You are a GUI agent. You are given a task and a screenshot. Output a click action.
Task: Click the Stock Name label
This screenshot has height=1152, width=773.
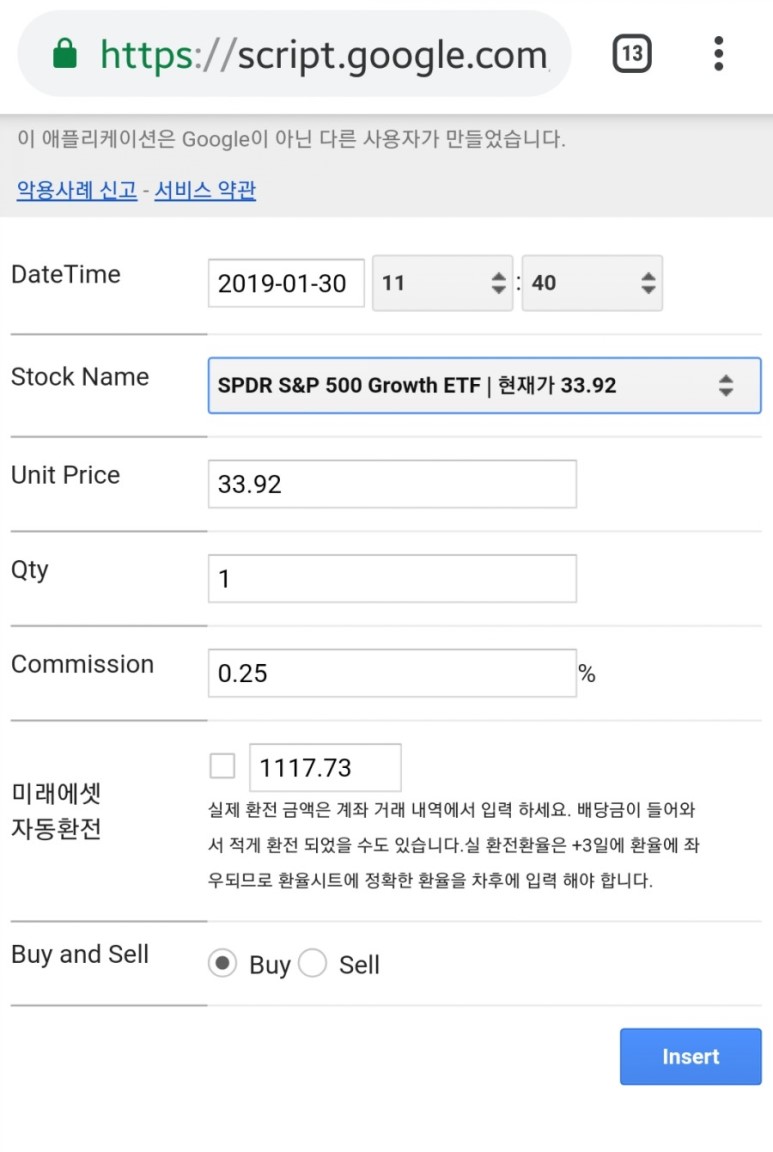(80, 377)
